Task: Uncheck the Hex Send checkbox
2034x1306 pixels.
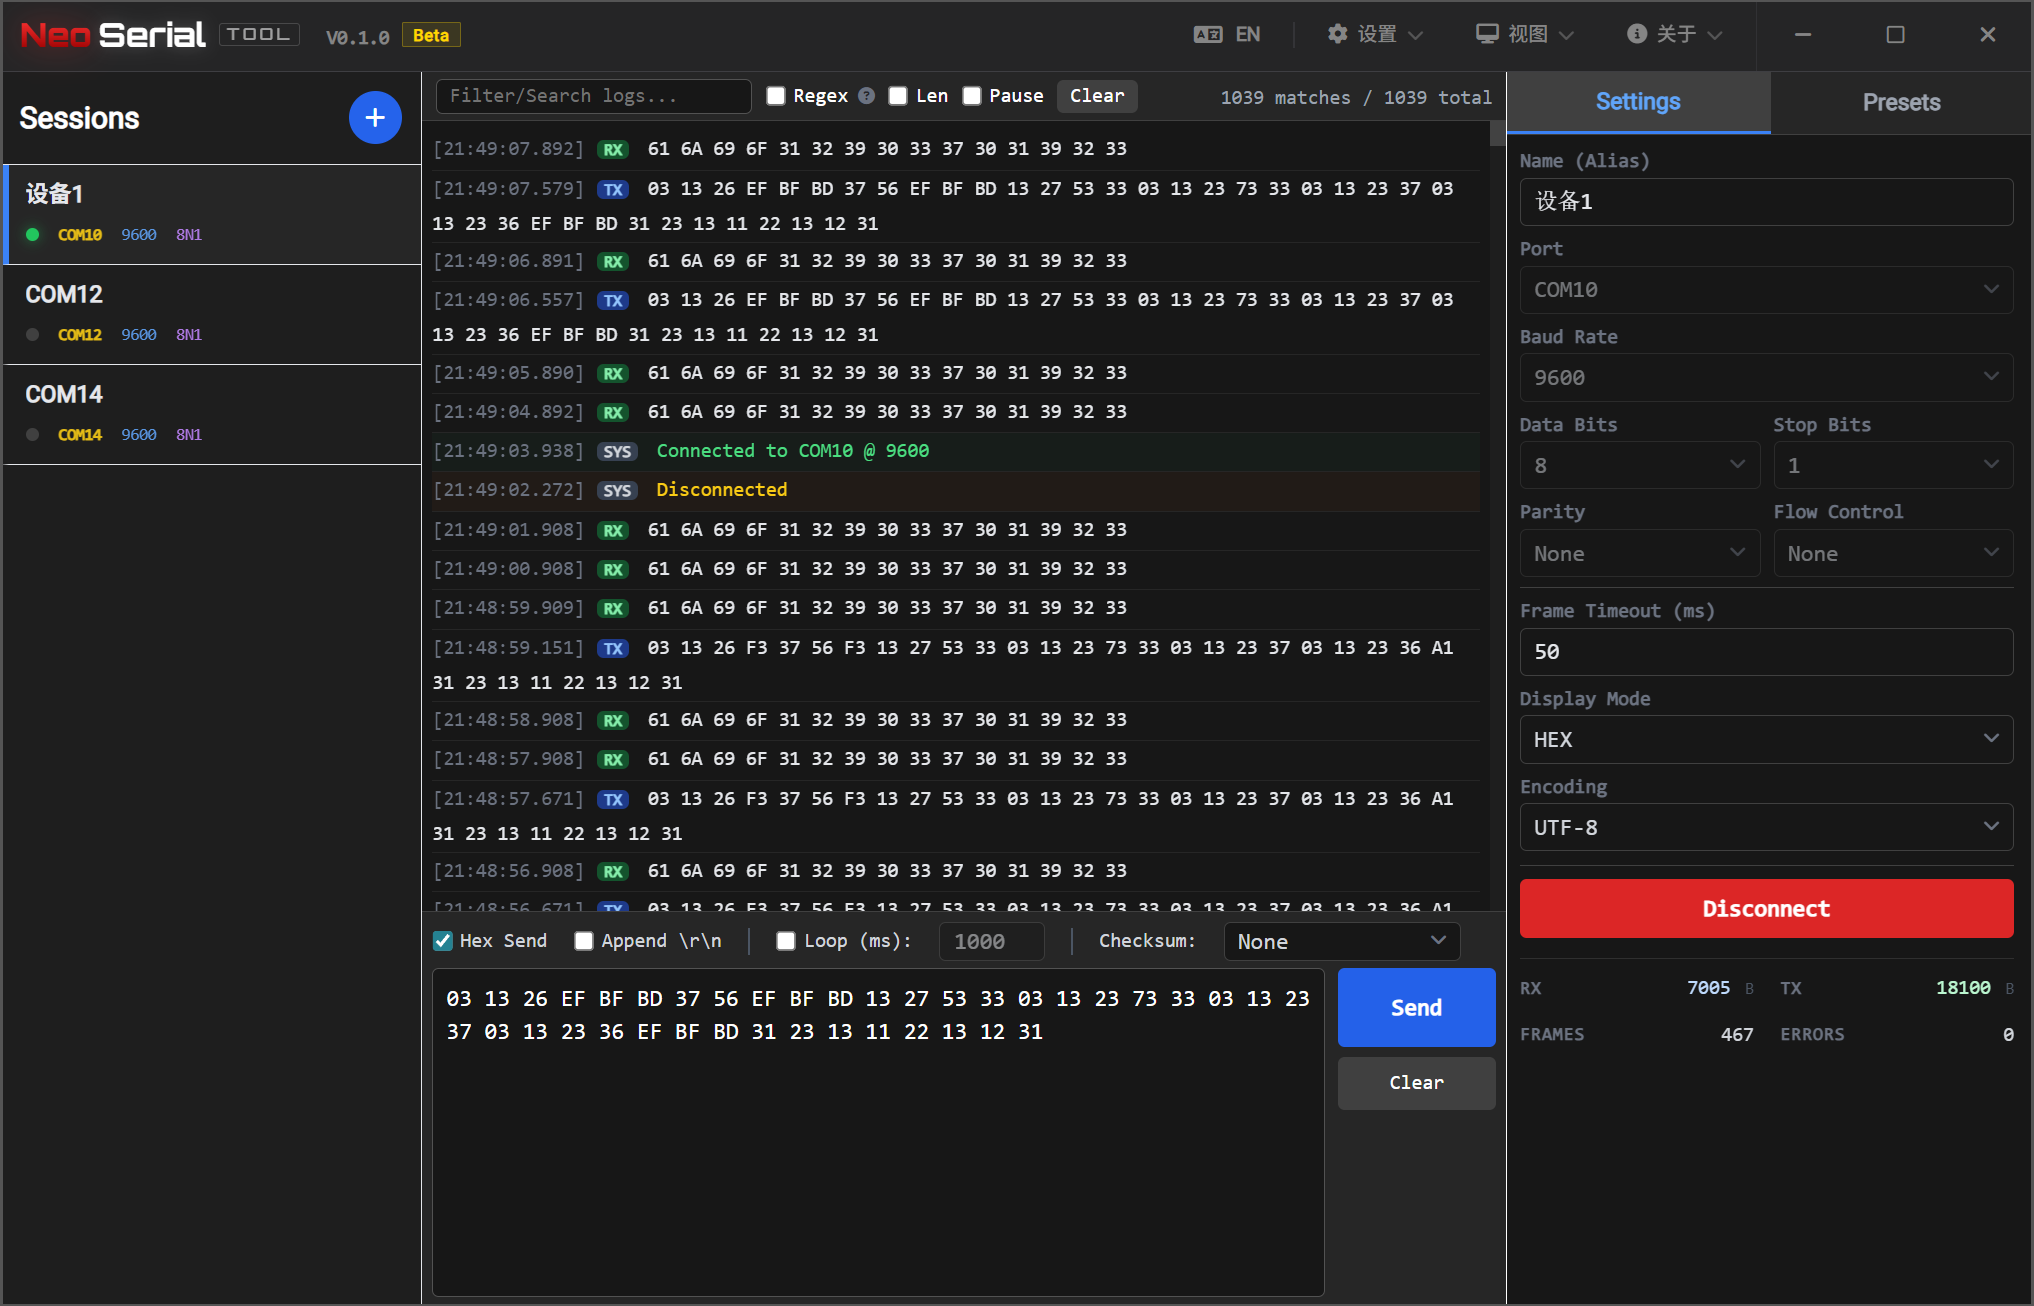Action: [x=443, y=941]
